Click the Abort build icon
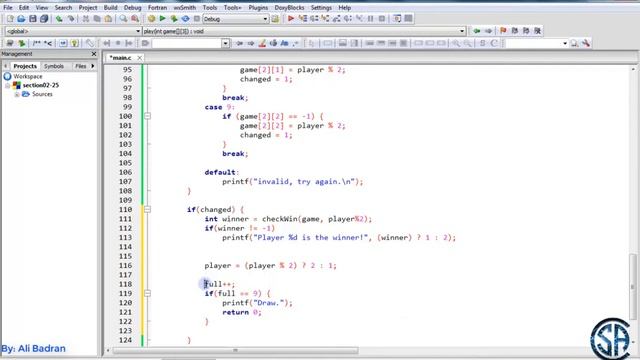 tap(197, 19)
